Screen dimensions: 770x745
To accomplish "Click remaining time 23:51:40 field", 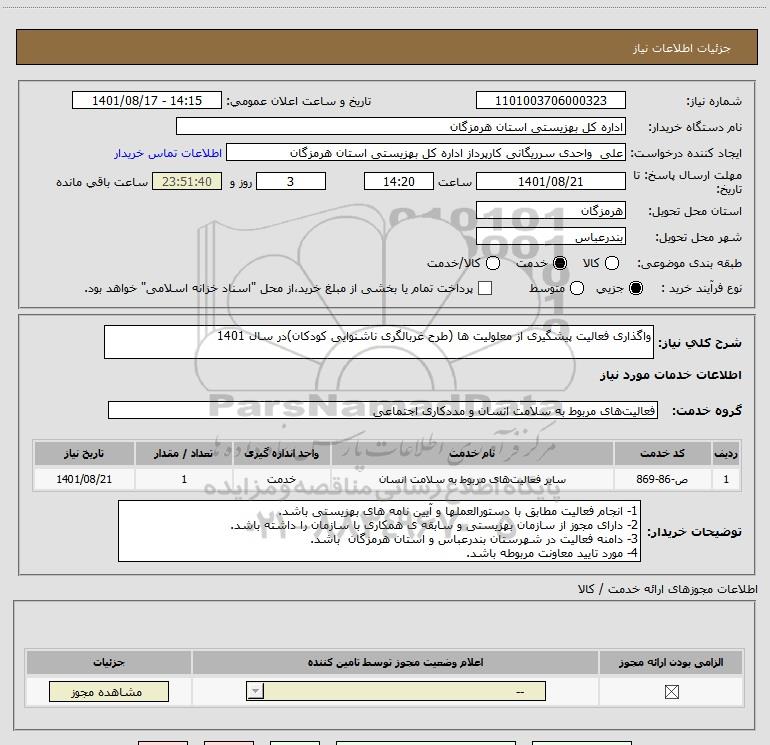I will click(187, 181).
